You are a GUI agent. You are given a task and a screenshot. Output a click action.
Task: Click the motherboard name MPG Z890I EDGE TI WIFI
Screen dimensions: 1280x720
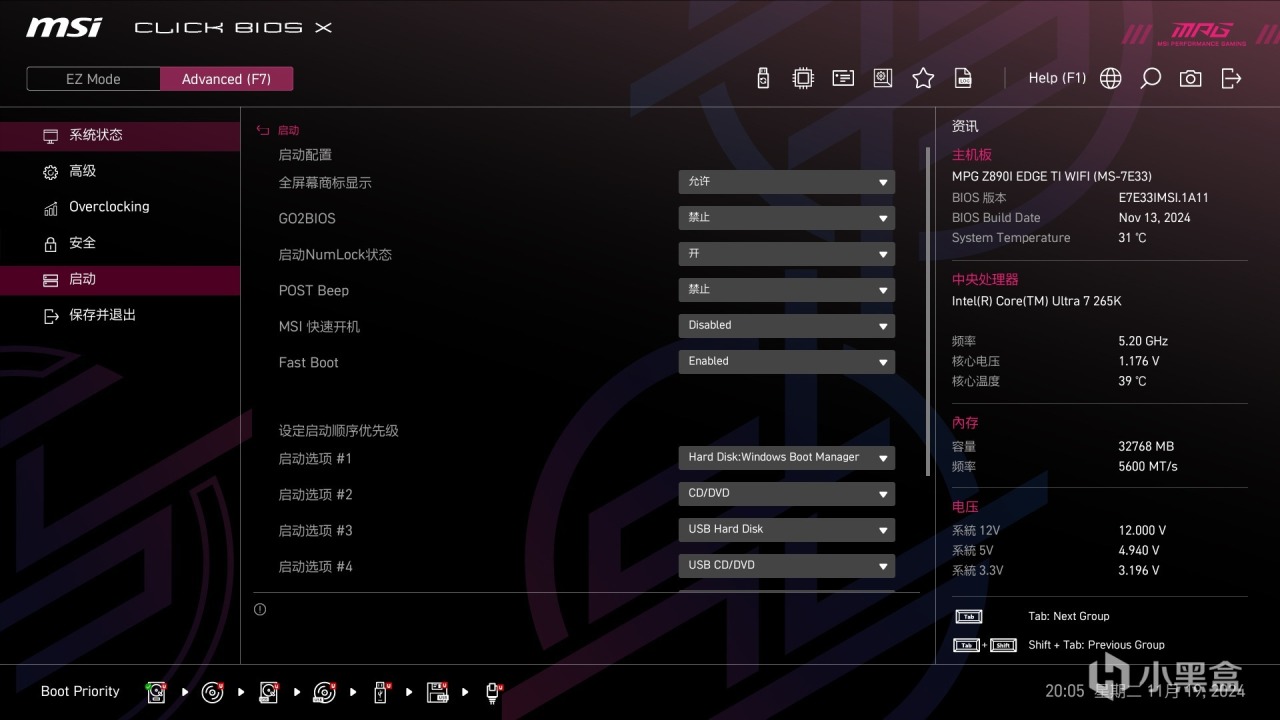point(1051,177)
